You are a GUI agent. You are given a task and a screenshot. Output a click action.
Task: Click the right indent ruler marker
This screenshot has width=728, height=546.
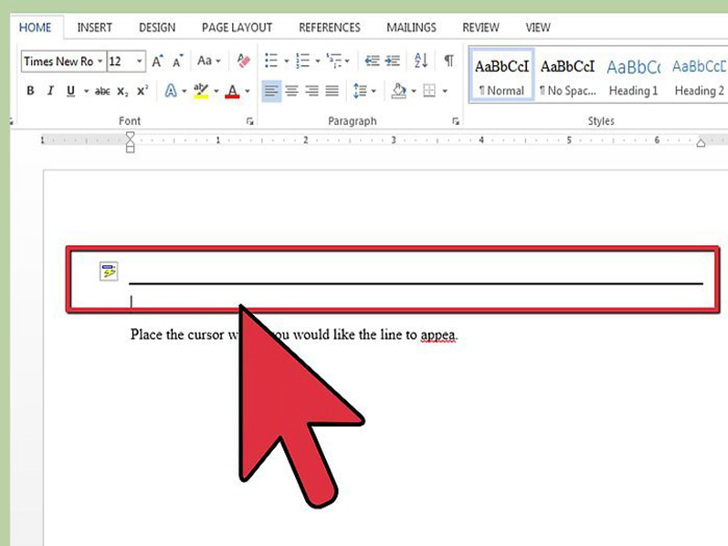point(701,143)
